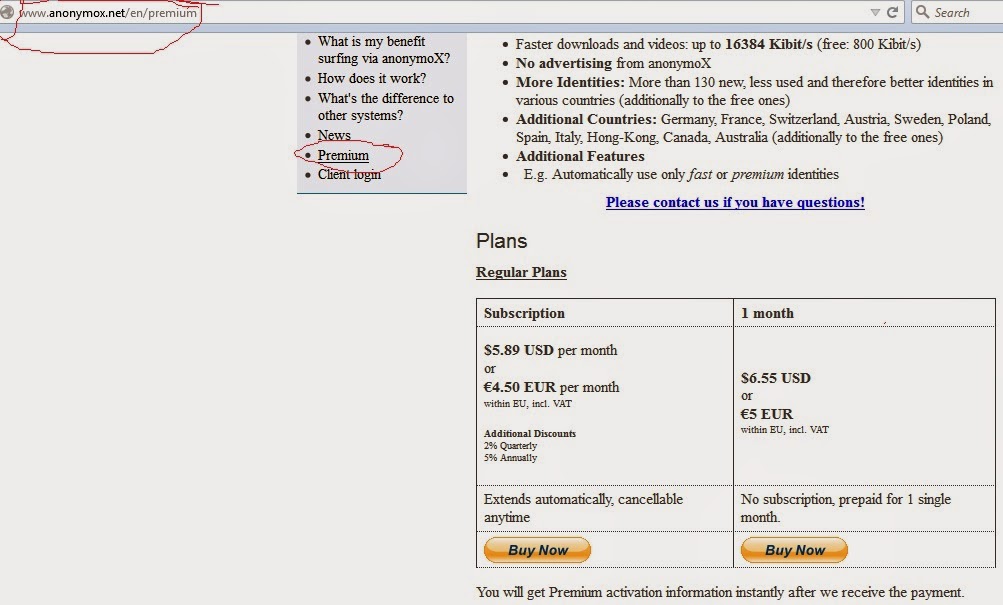Image resolution: width=1003 pixels, height=605 pixels.
Task: Open 'What is my benefit surfing' link
Action: pos(384,50)
